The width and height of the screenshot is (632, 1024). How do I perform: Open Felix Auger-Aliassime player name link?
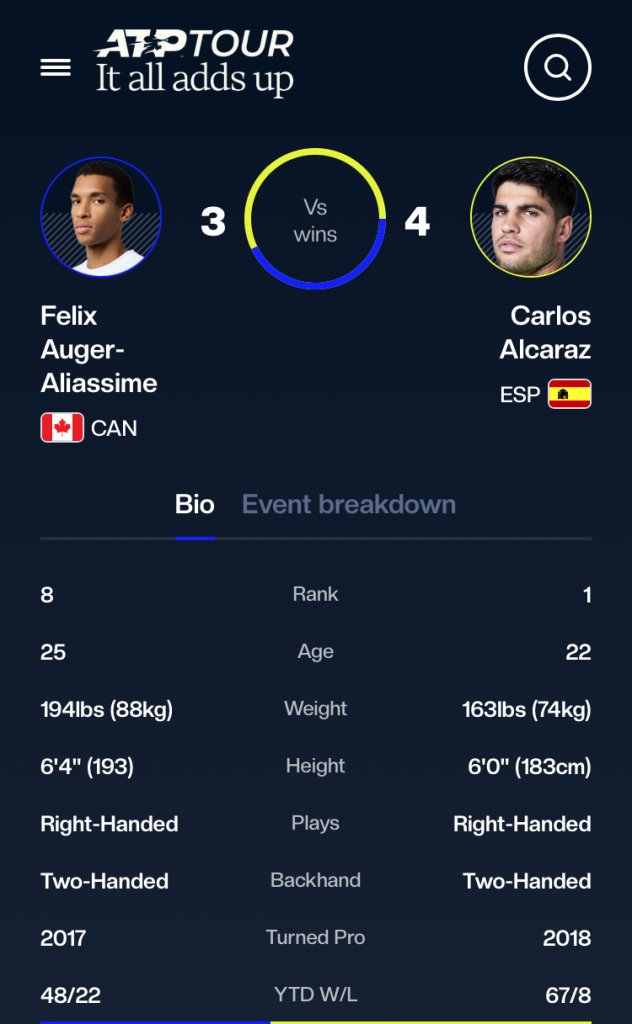(x=99, y=349)
